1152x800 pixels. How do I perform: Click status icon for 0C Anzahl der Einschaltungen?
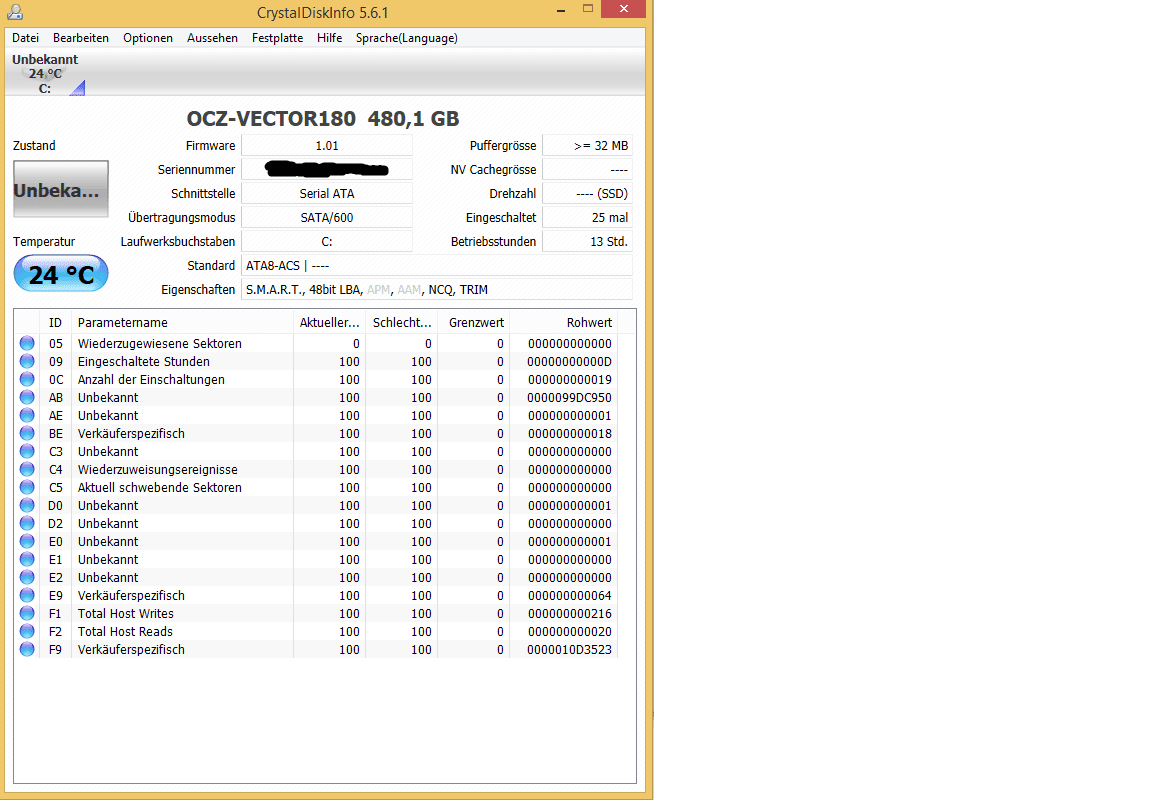pos(27,379)
